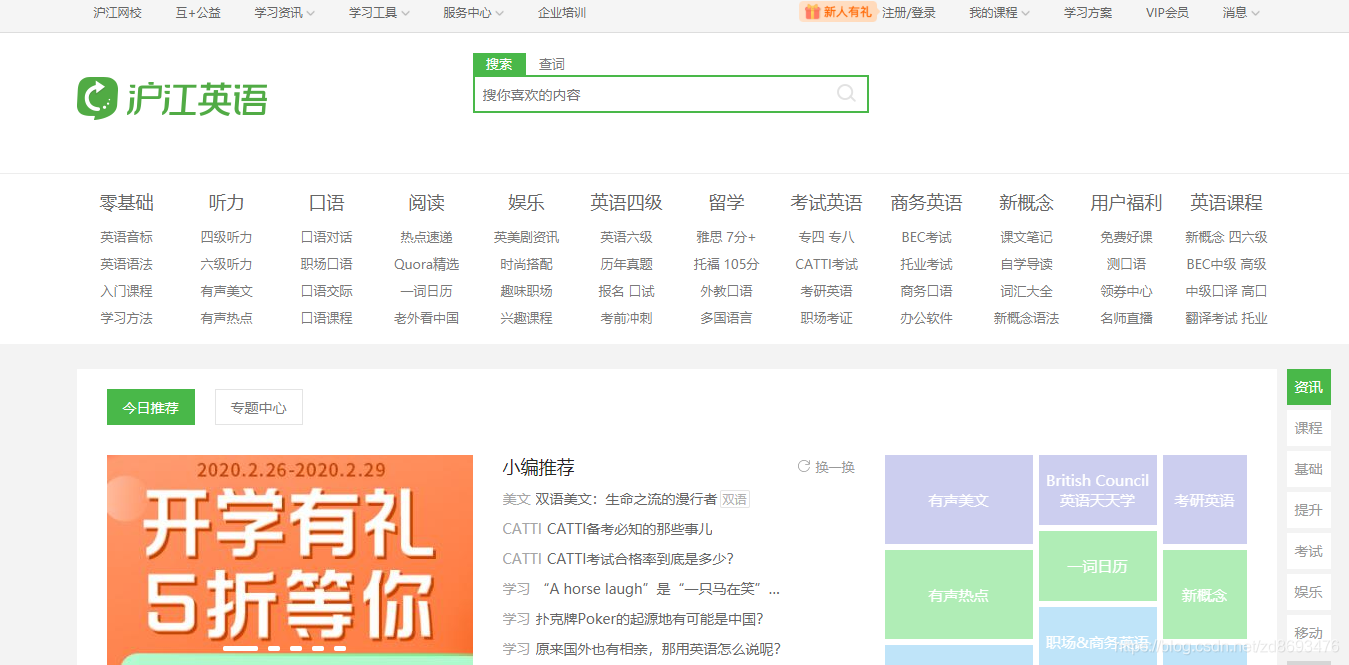
Task: Click the 新人有礼 gift icon
Action: click(810, 12)
